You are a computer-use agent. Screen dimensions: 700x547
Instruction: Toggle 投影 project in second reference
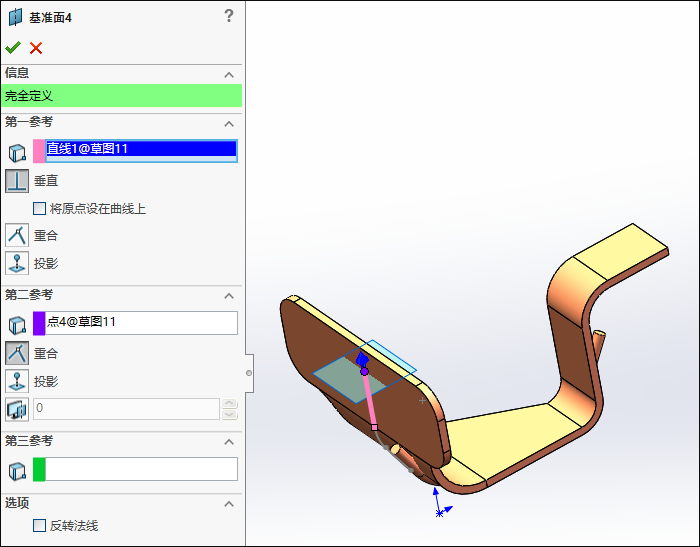coord(17,381)
